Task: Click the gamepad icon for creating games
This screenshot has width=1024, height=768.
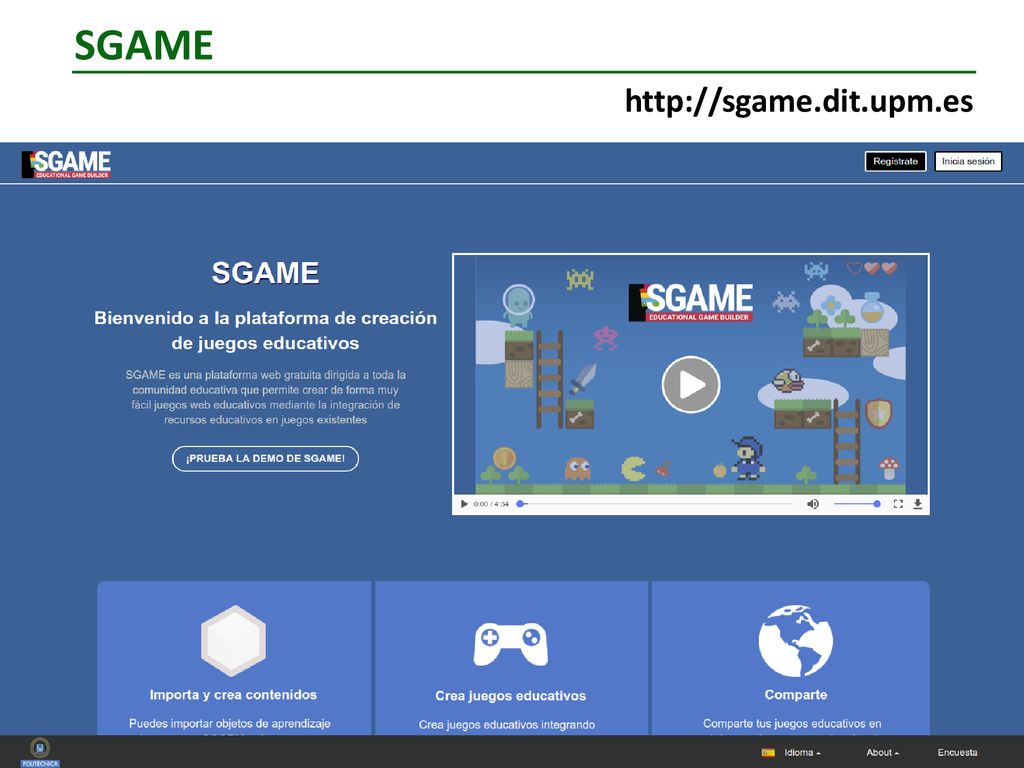Action: (x=511, y=645)
